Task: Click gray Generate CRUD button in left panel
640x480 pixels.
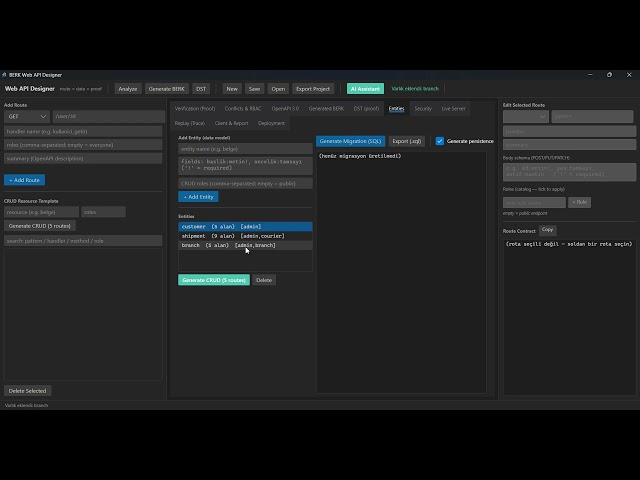Action: 40,226
